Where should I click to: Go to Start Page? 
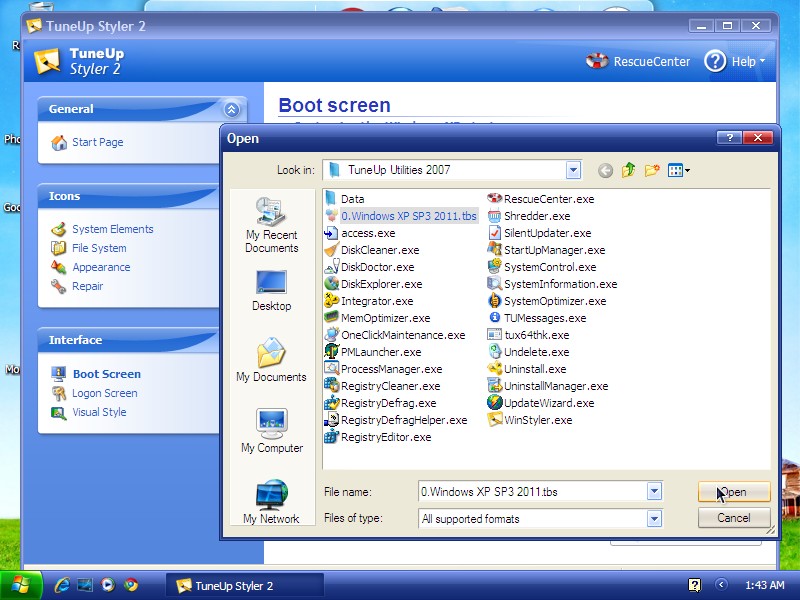[87, 142]
